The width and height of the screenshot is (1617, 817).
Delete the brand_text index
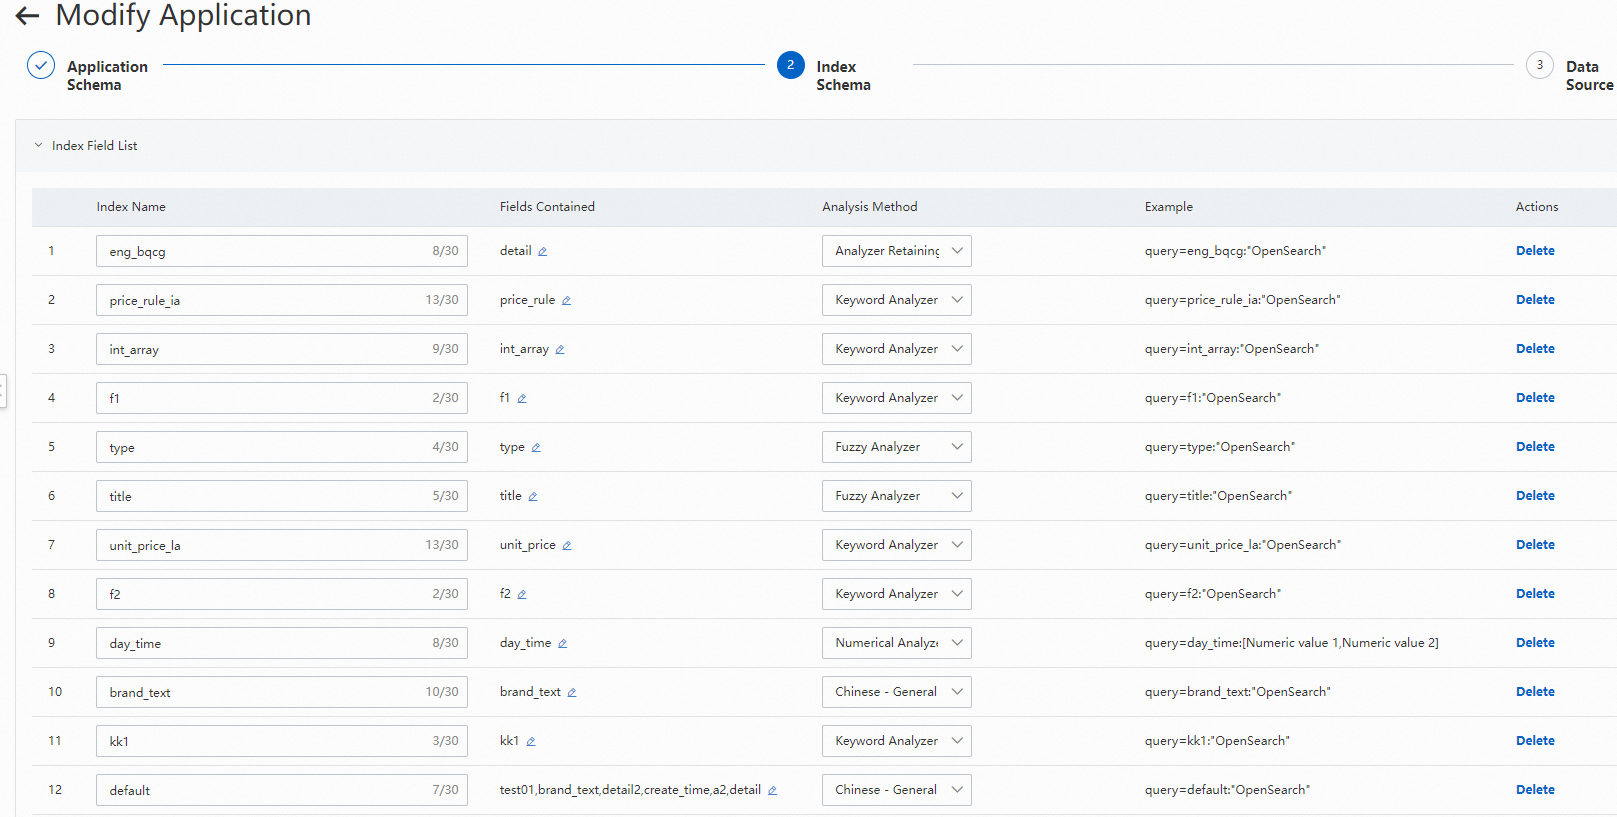pos(1535,692)
